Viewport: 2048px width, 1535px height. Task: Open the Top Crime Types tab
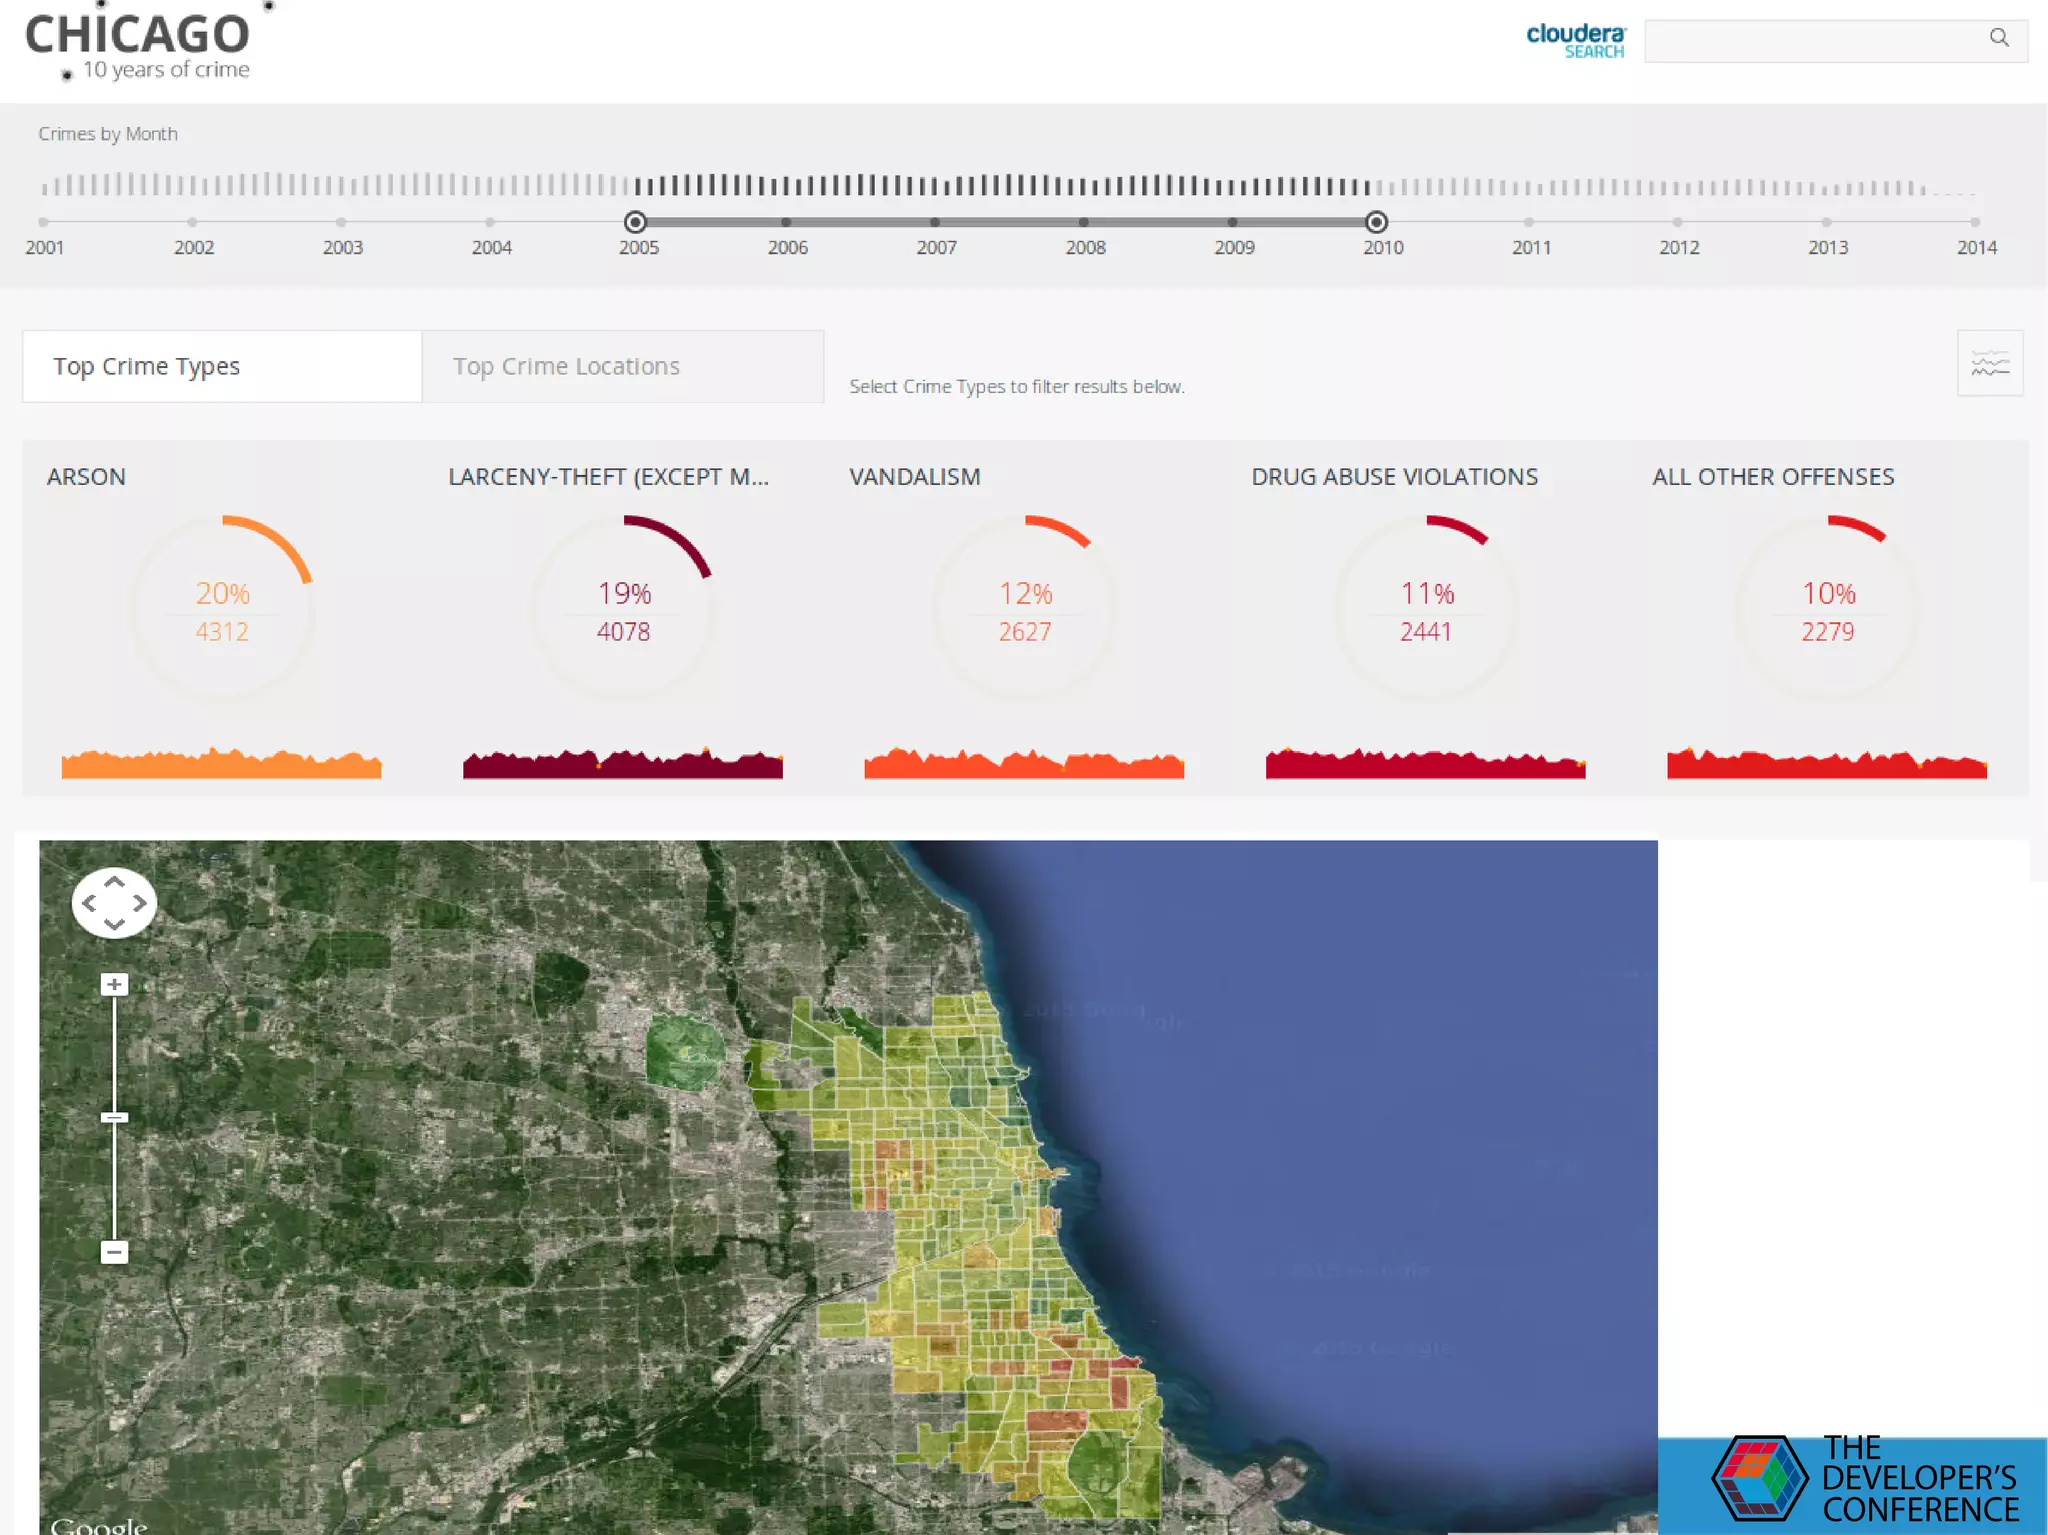click(222, 367)
